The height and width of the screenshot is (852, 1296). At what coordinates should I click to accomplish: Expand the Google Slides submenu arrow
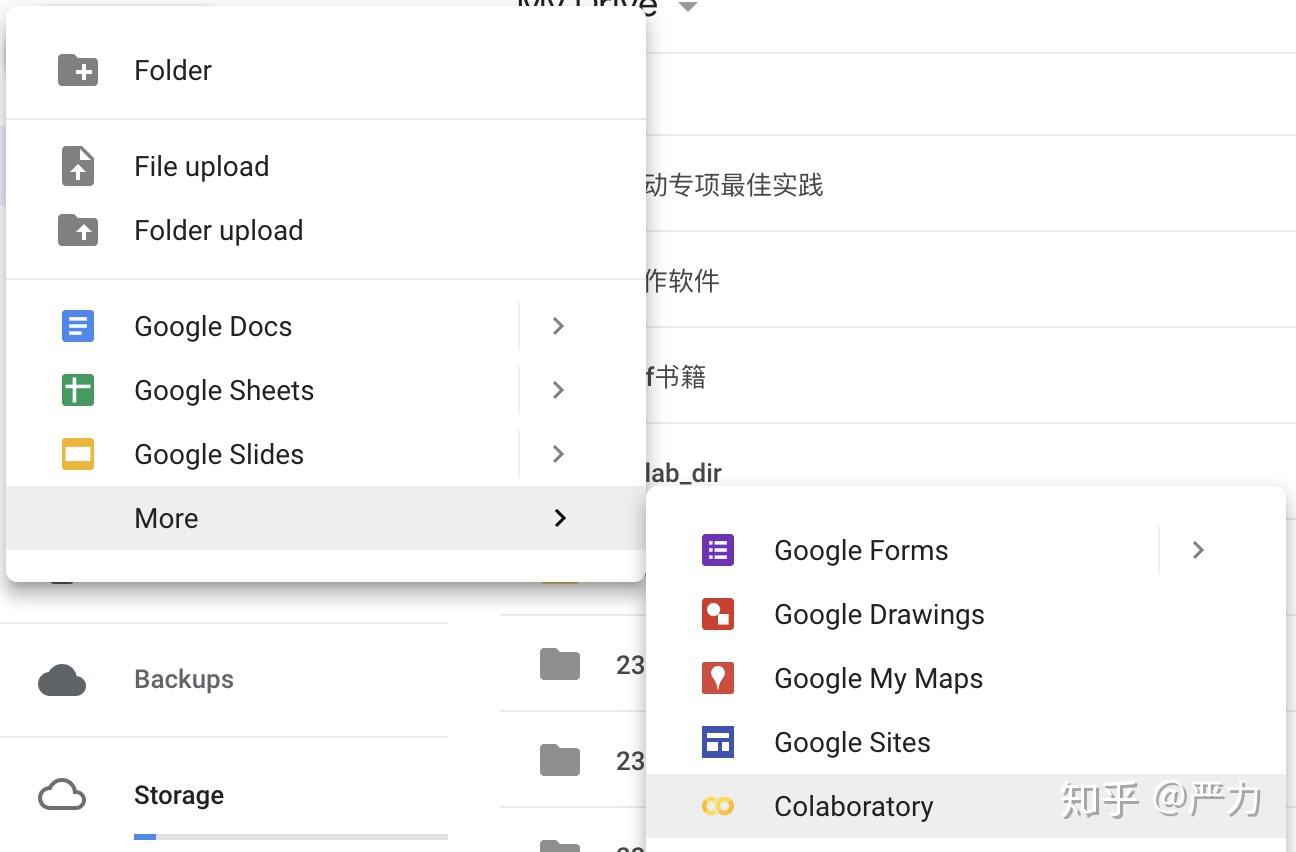click(559, 454)
